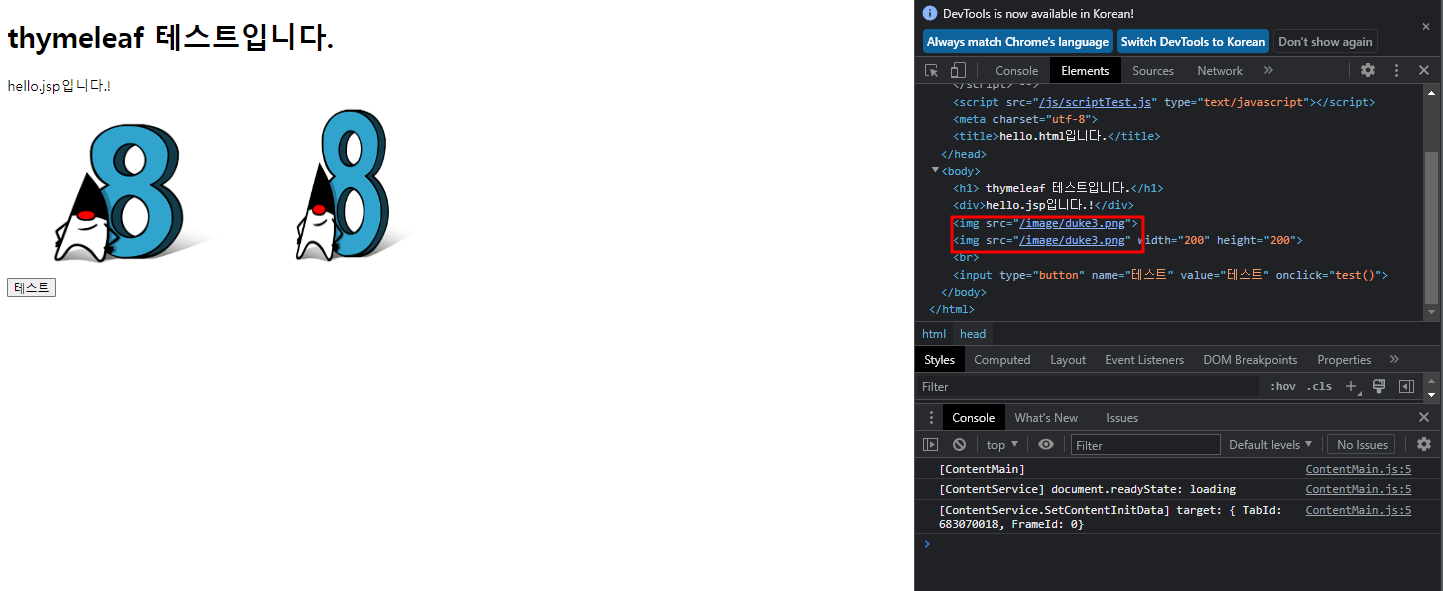Close the console drawer

pyautogui.click(x=1424, y=417)
